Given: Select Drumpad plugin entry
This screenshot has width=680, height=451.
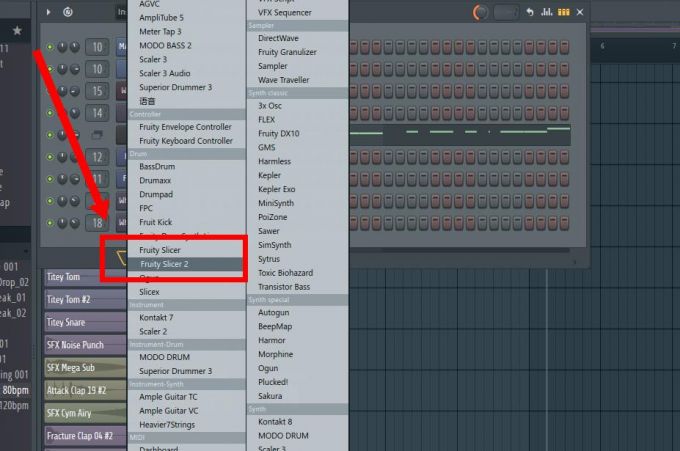Looking at the screenshot, I should [x=156, y=194].
